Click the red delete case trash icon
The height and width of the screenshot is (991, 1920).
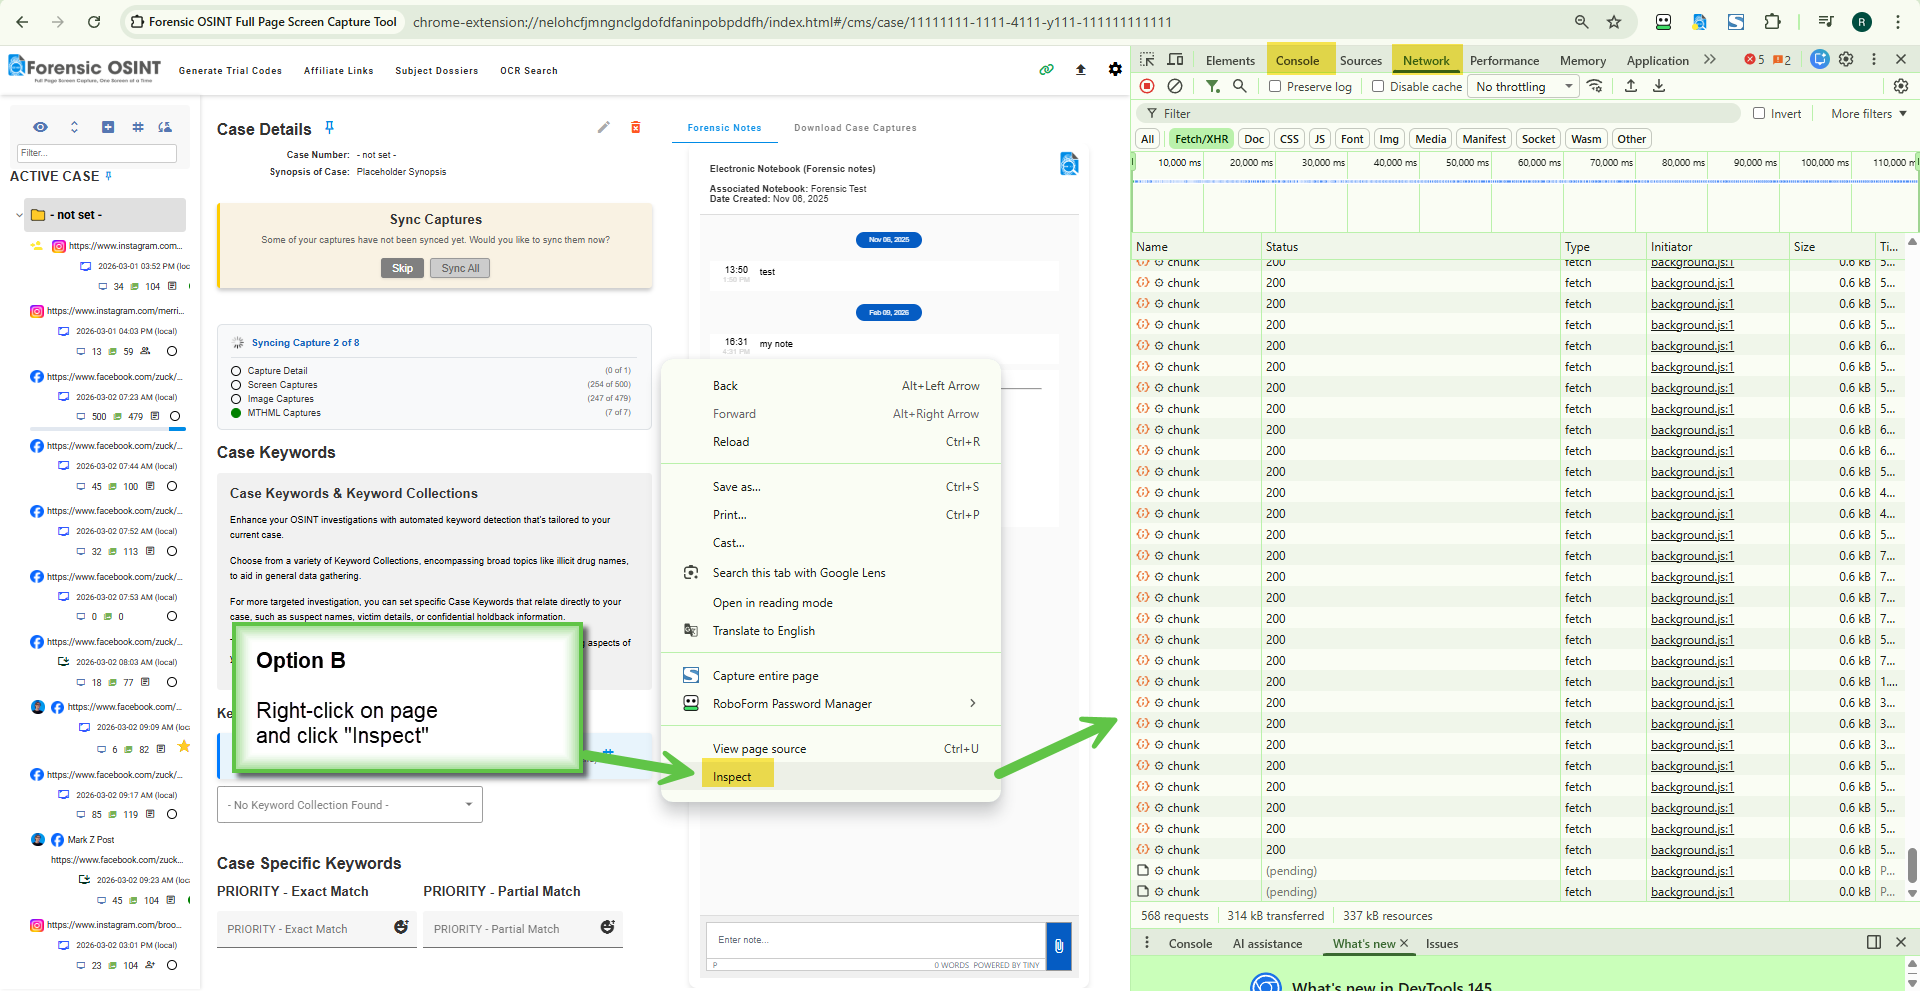(635, 127)
